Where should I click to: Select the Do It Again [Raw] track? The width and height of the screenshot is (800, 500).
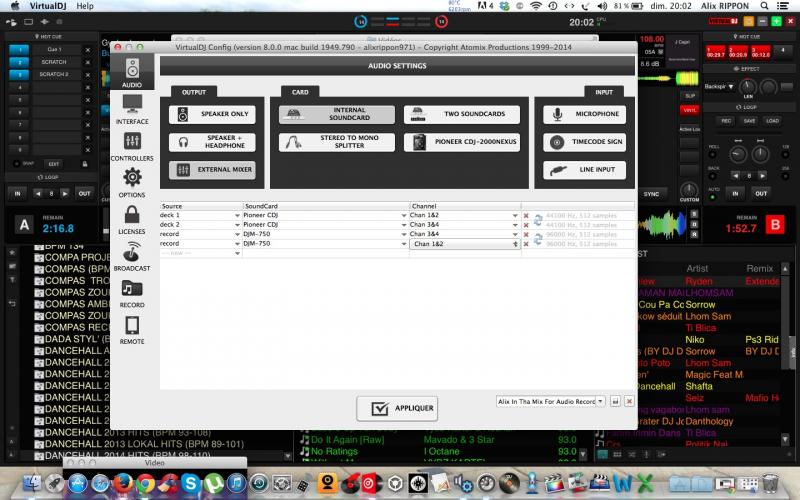[x=347, y=440]
